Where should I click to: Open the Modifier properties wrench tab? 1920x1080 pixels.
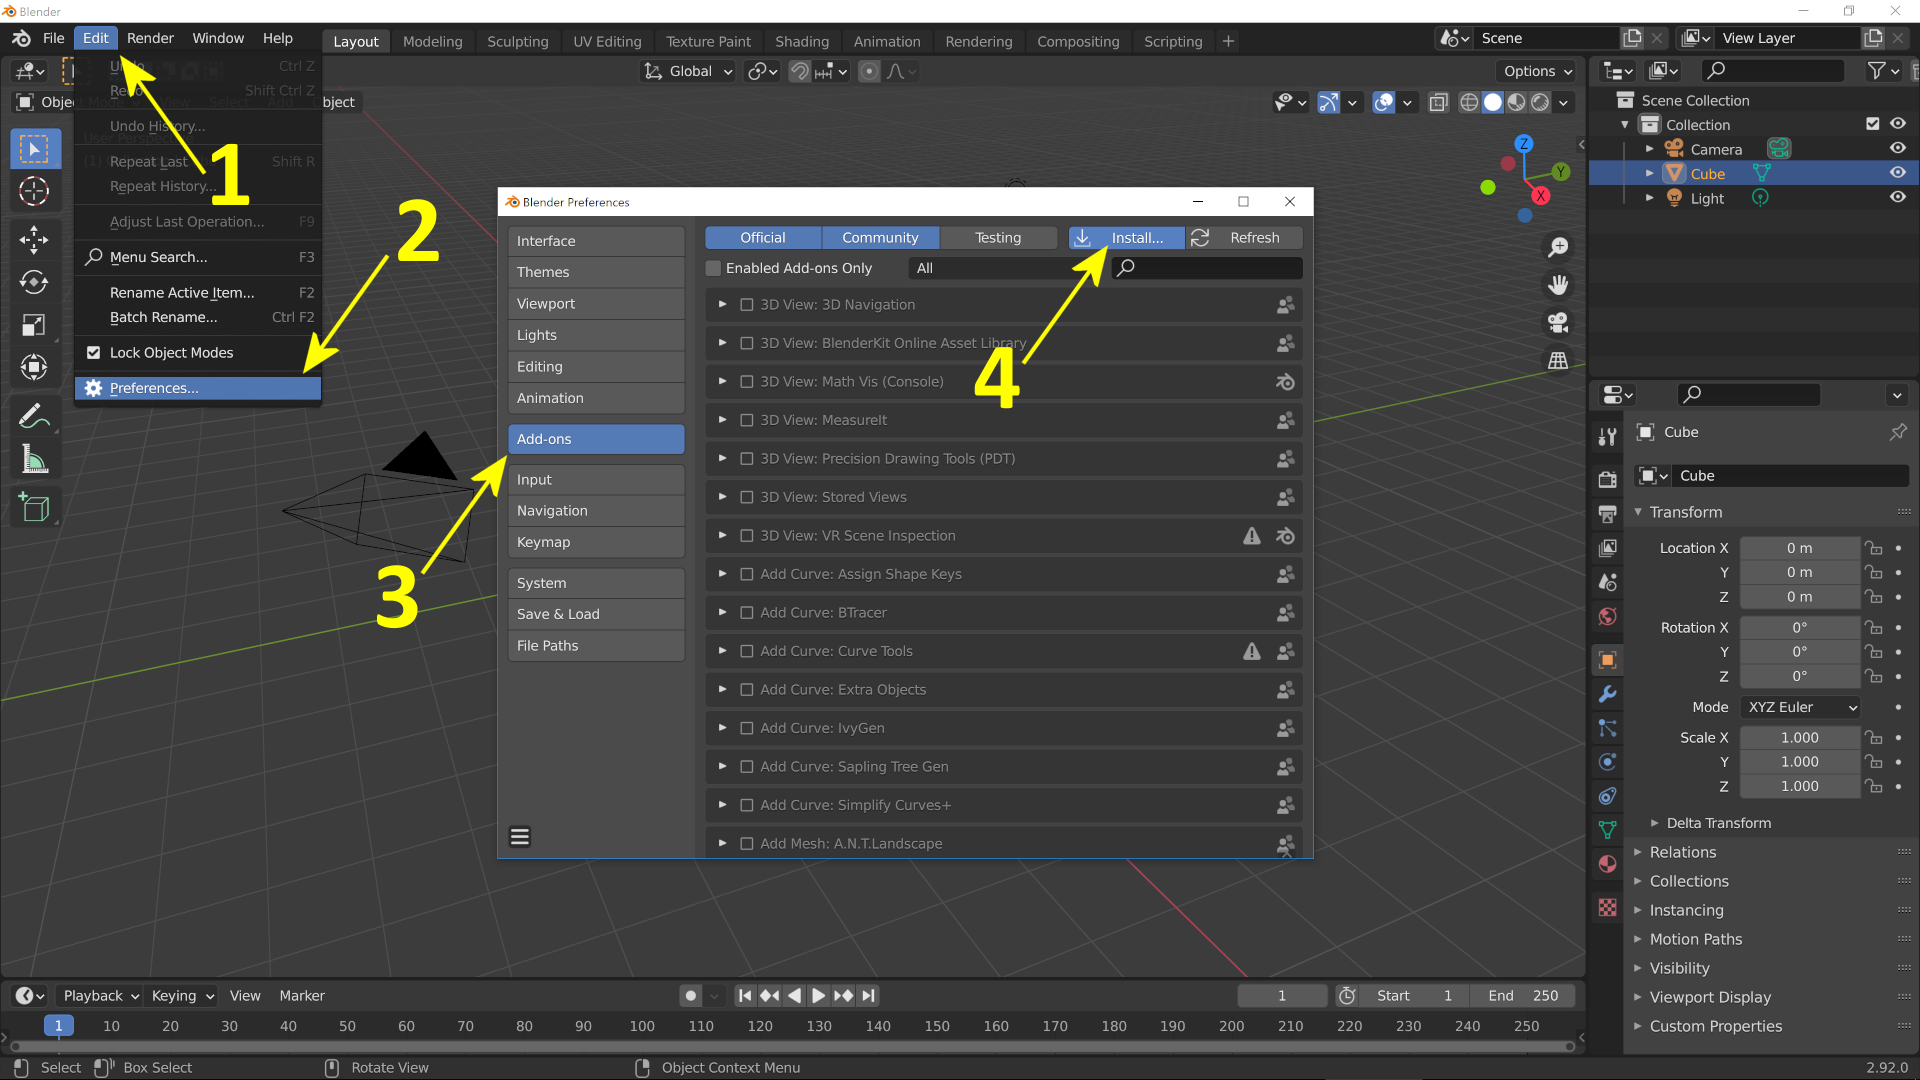pos(1608,694)
